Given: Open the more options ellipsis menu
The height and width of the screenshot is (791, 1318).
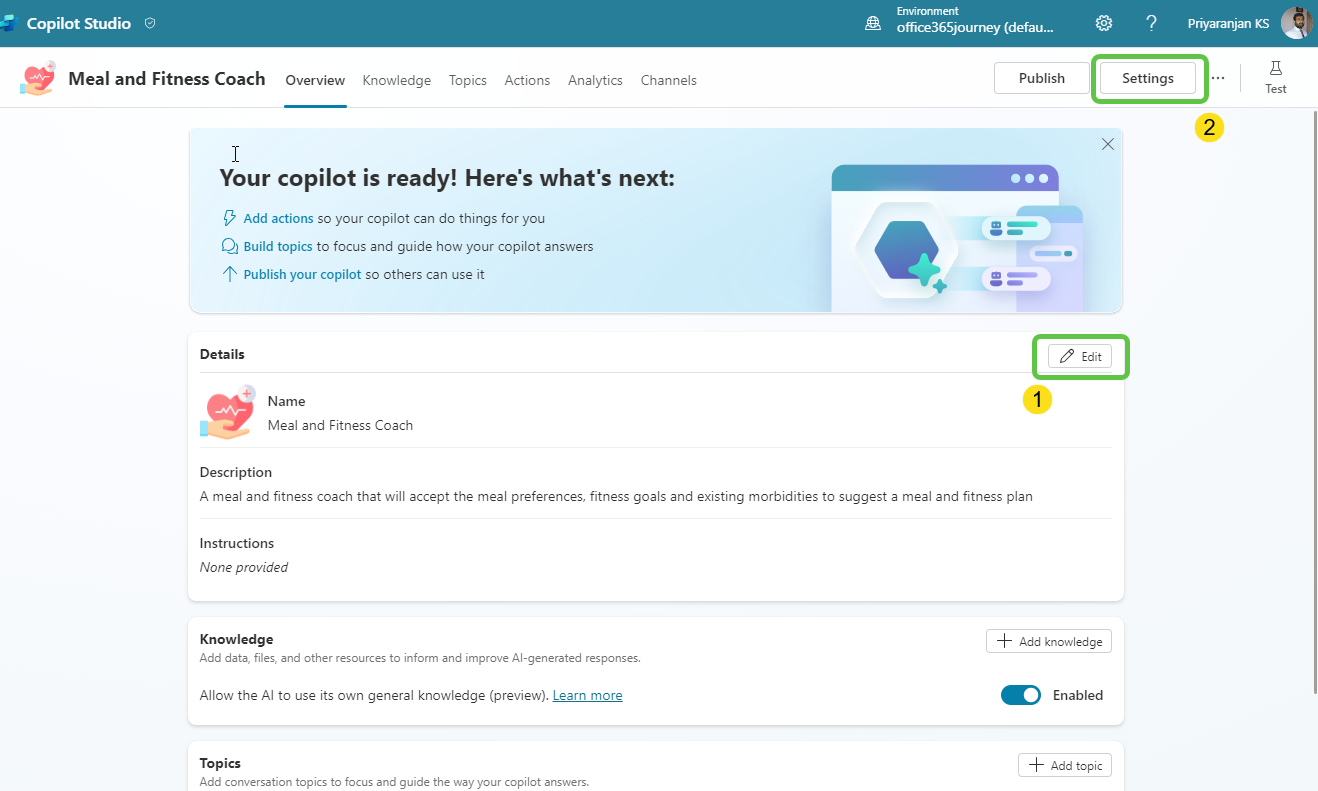Looking at the screenshot, I should [1217, 78].
